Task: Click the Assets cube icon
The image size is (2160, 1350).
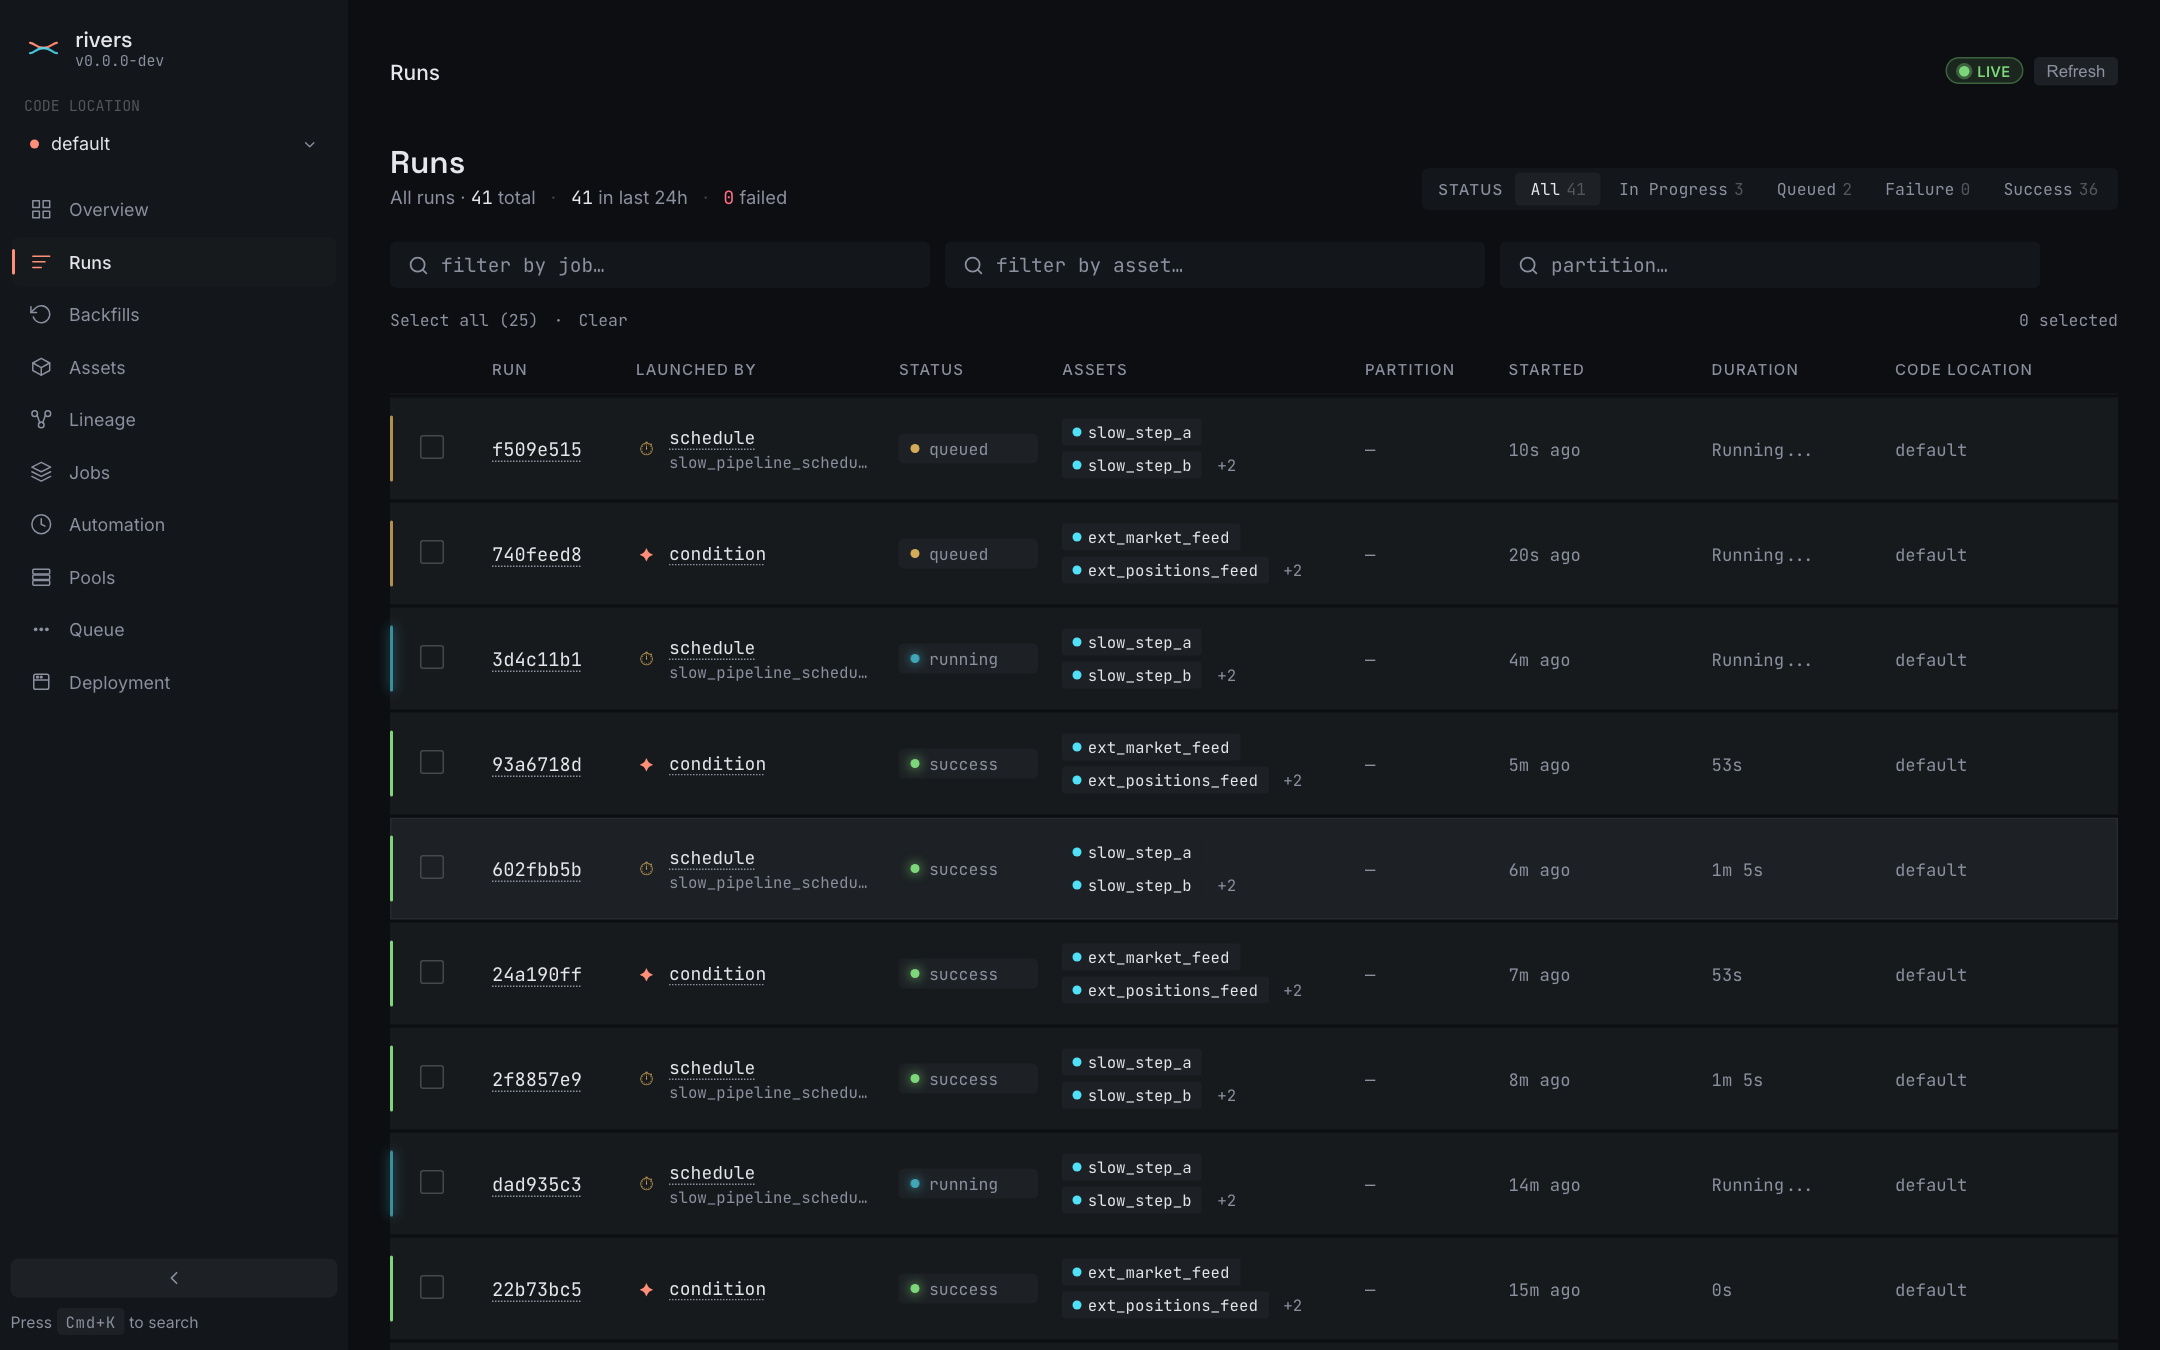Action: click(41, 367)
